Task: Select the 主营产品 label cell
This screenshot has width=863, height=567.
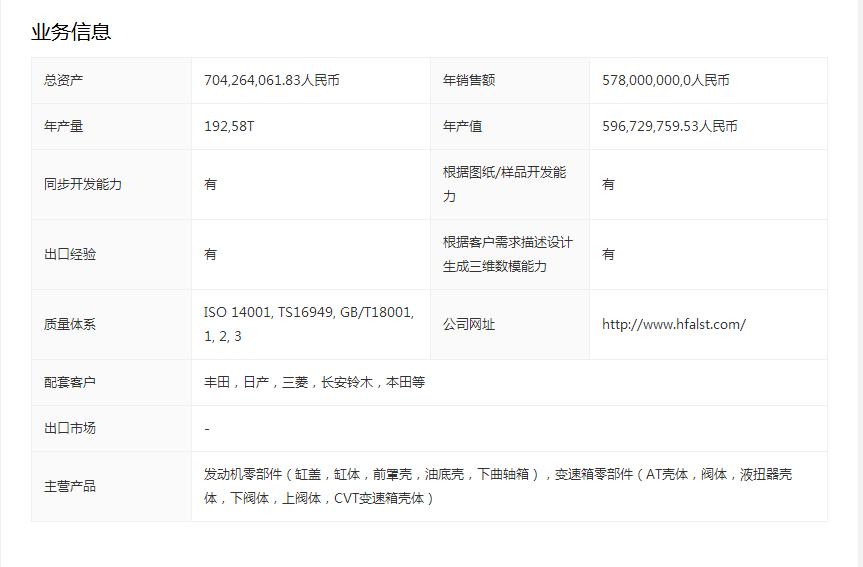Action: 111,487
